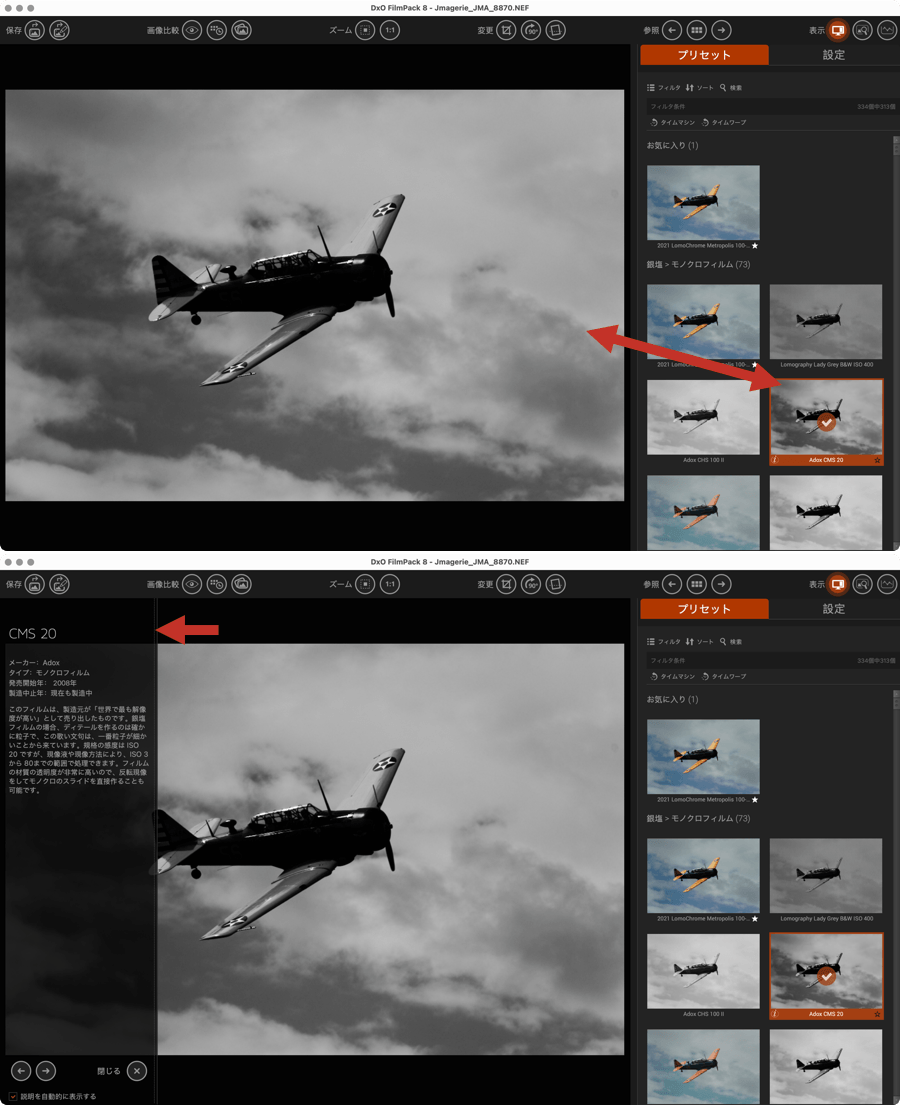Click the zoom-to-fit icon in the lower window

366,584
